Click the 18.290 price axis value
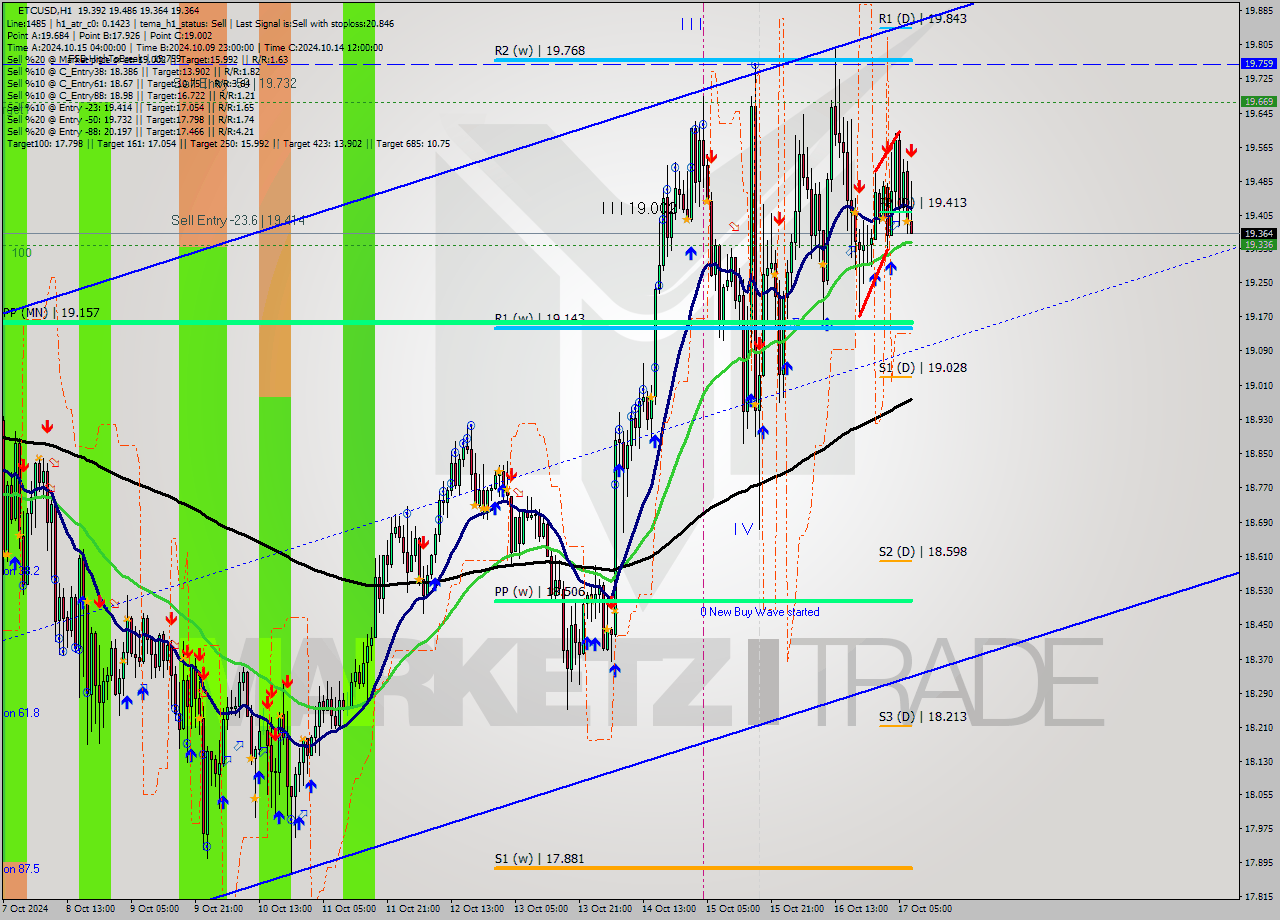1280x920 pixels. click(x=1258, y=693)
